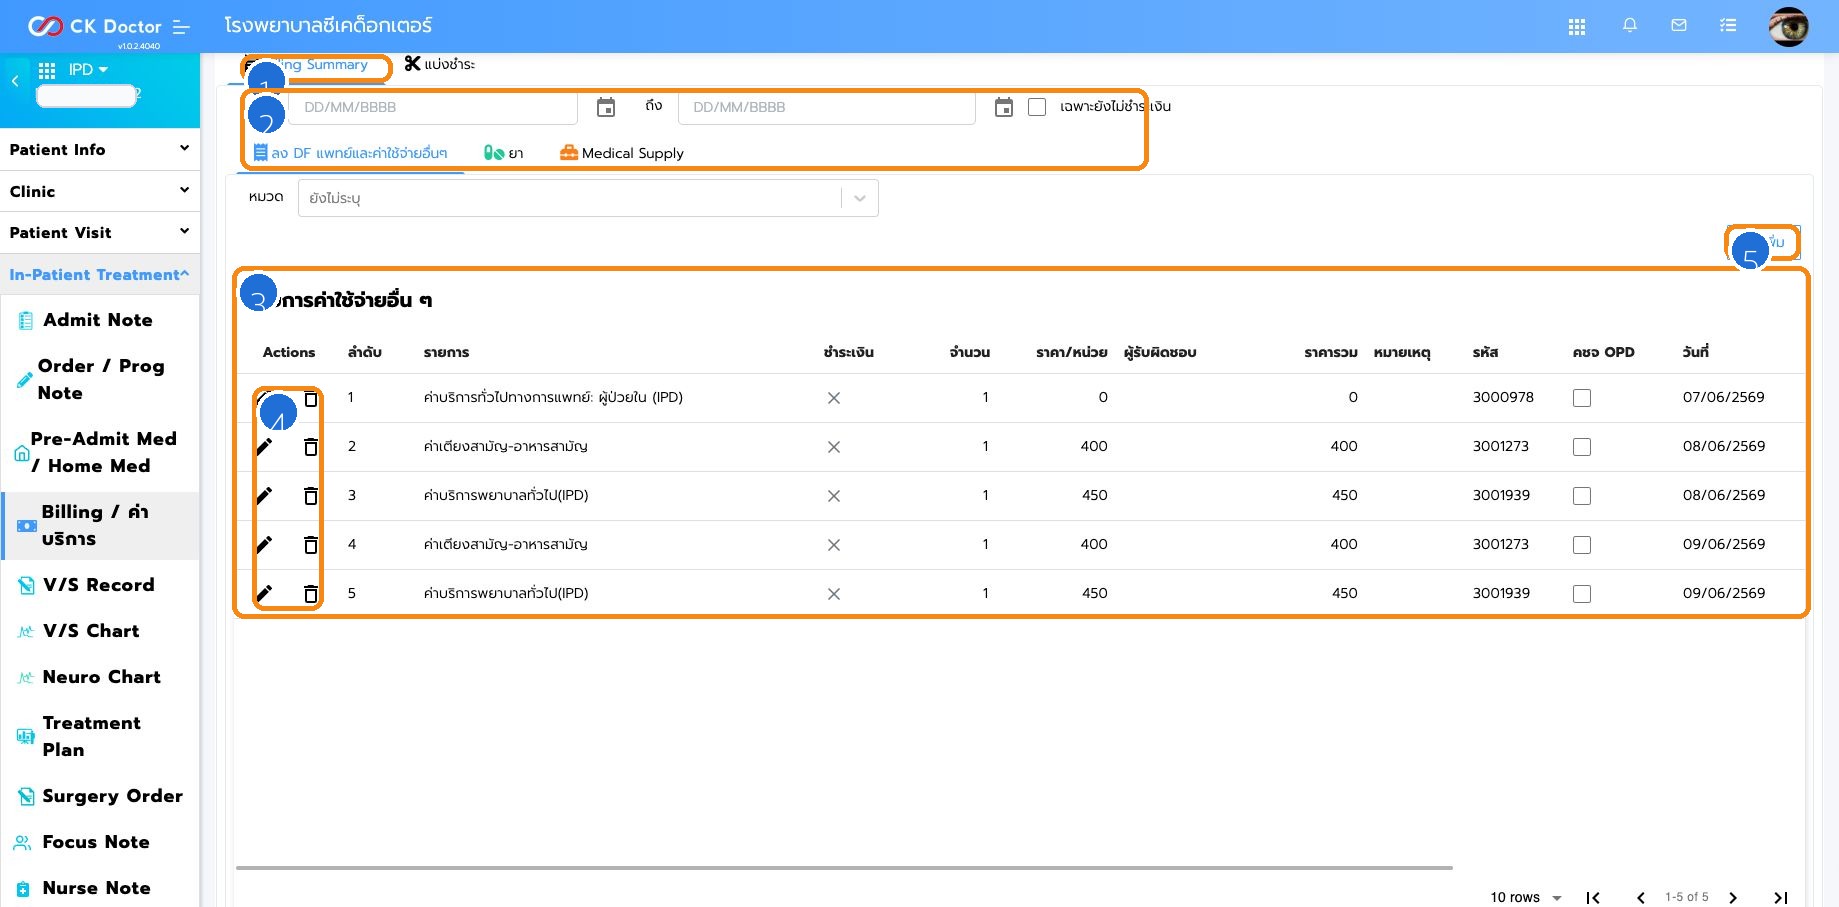Go to the previous table page

[x=1640, y=897]
